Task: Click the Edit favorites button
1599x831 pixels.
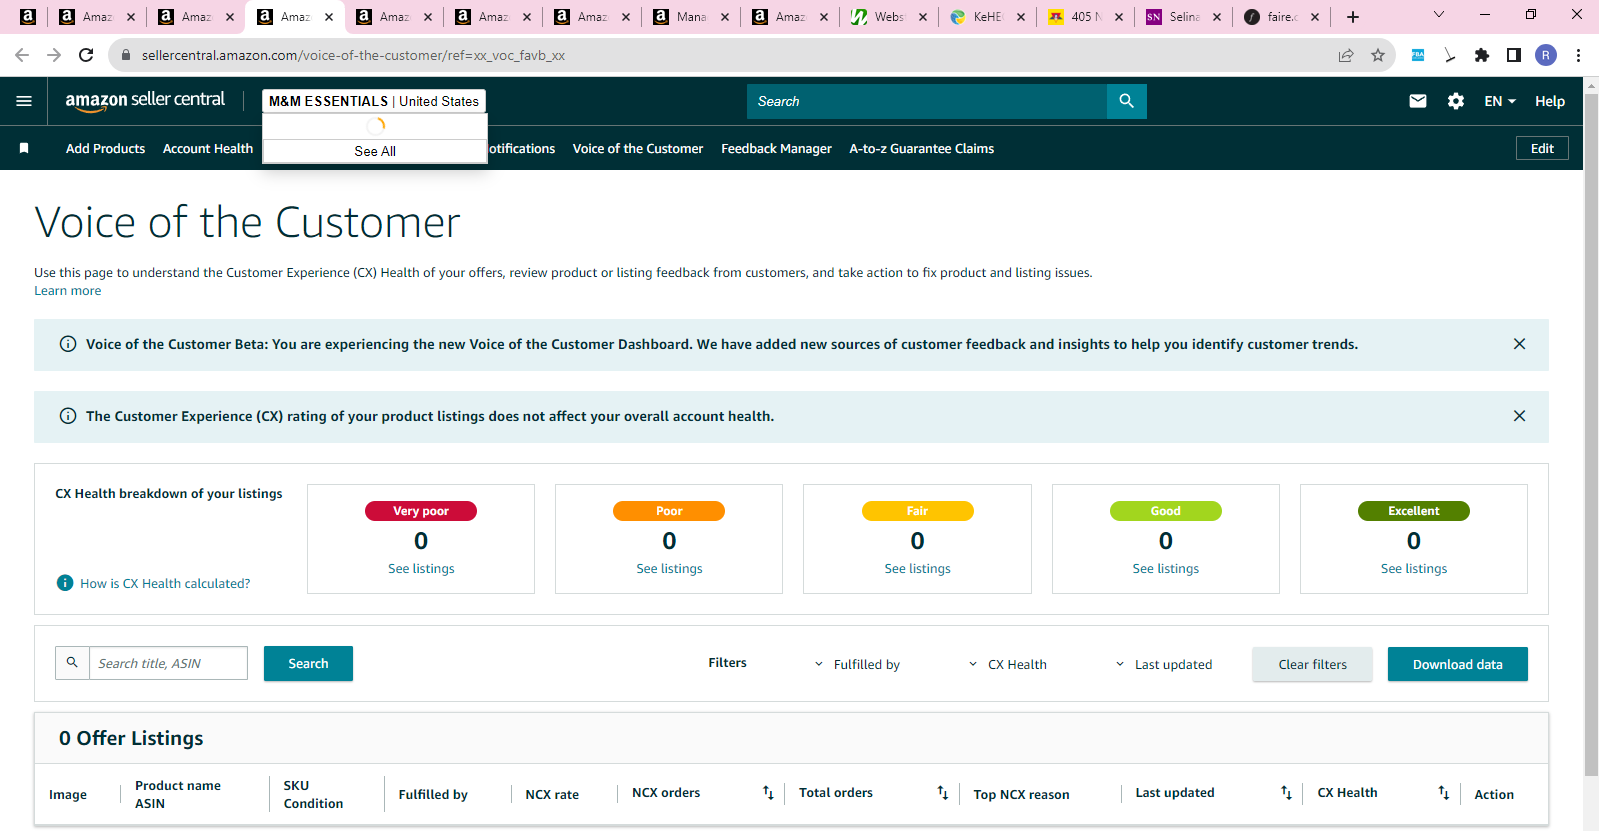Action: [x=1542, y=148]
